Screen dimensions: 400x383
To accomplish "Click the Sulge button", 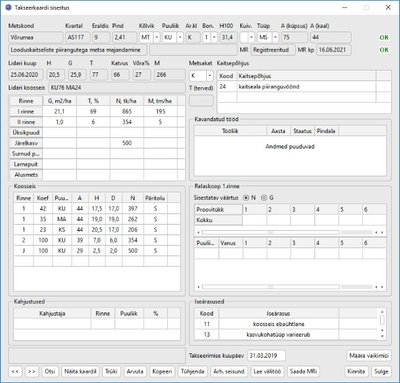I will pyautogui.click(x=381, y=371).
